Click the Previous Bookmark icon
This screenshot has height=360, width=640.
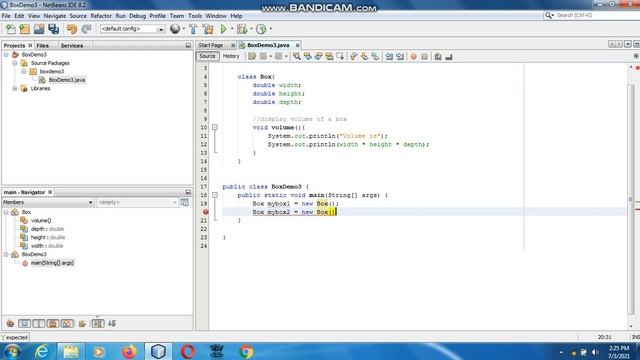[353, 56]
